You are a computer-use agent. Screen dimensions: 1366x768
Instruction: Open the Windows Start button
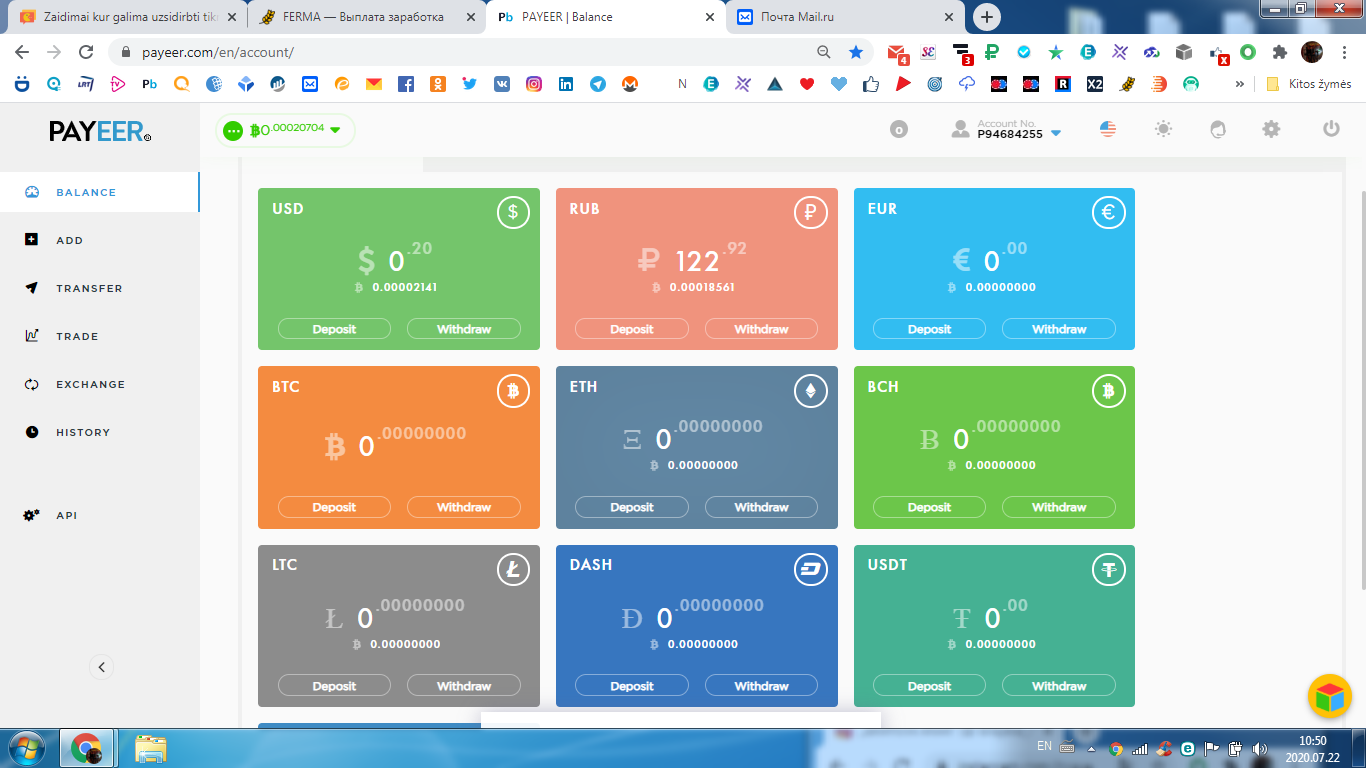pyautogui.click(x=26, y=748)
